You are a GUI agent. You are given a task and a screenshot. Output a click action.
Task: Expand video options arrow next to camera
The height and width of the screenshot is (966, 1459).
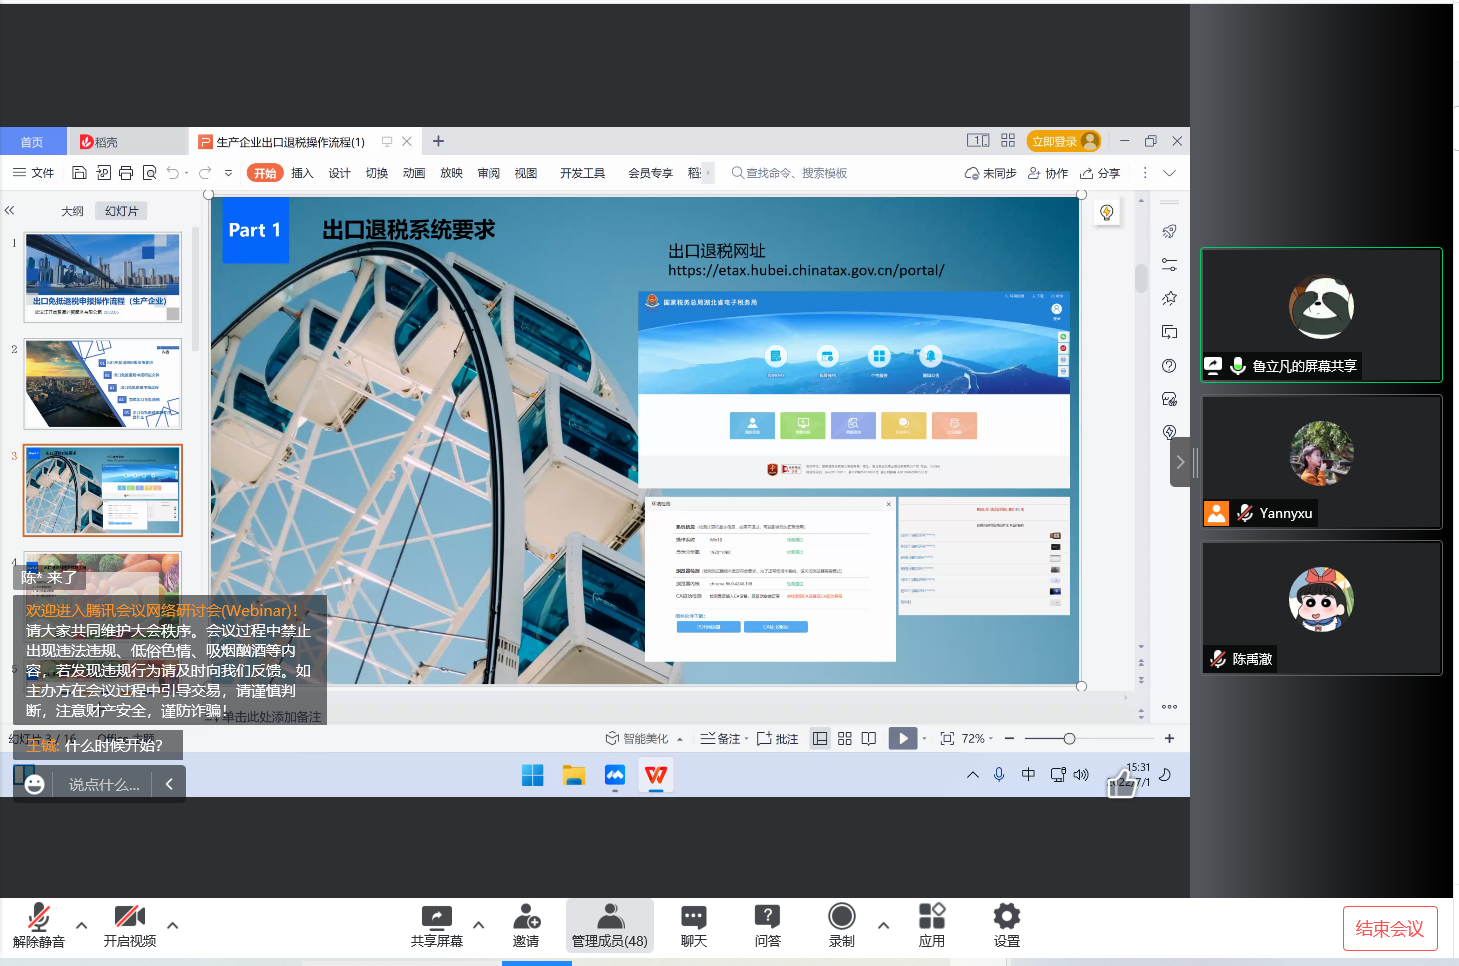(x=173, y=925)
